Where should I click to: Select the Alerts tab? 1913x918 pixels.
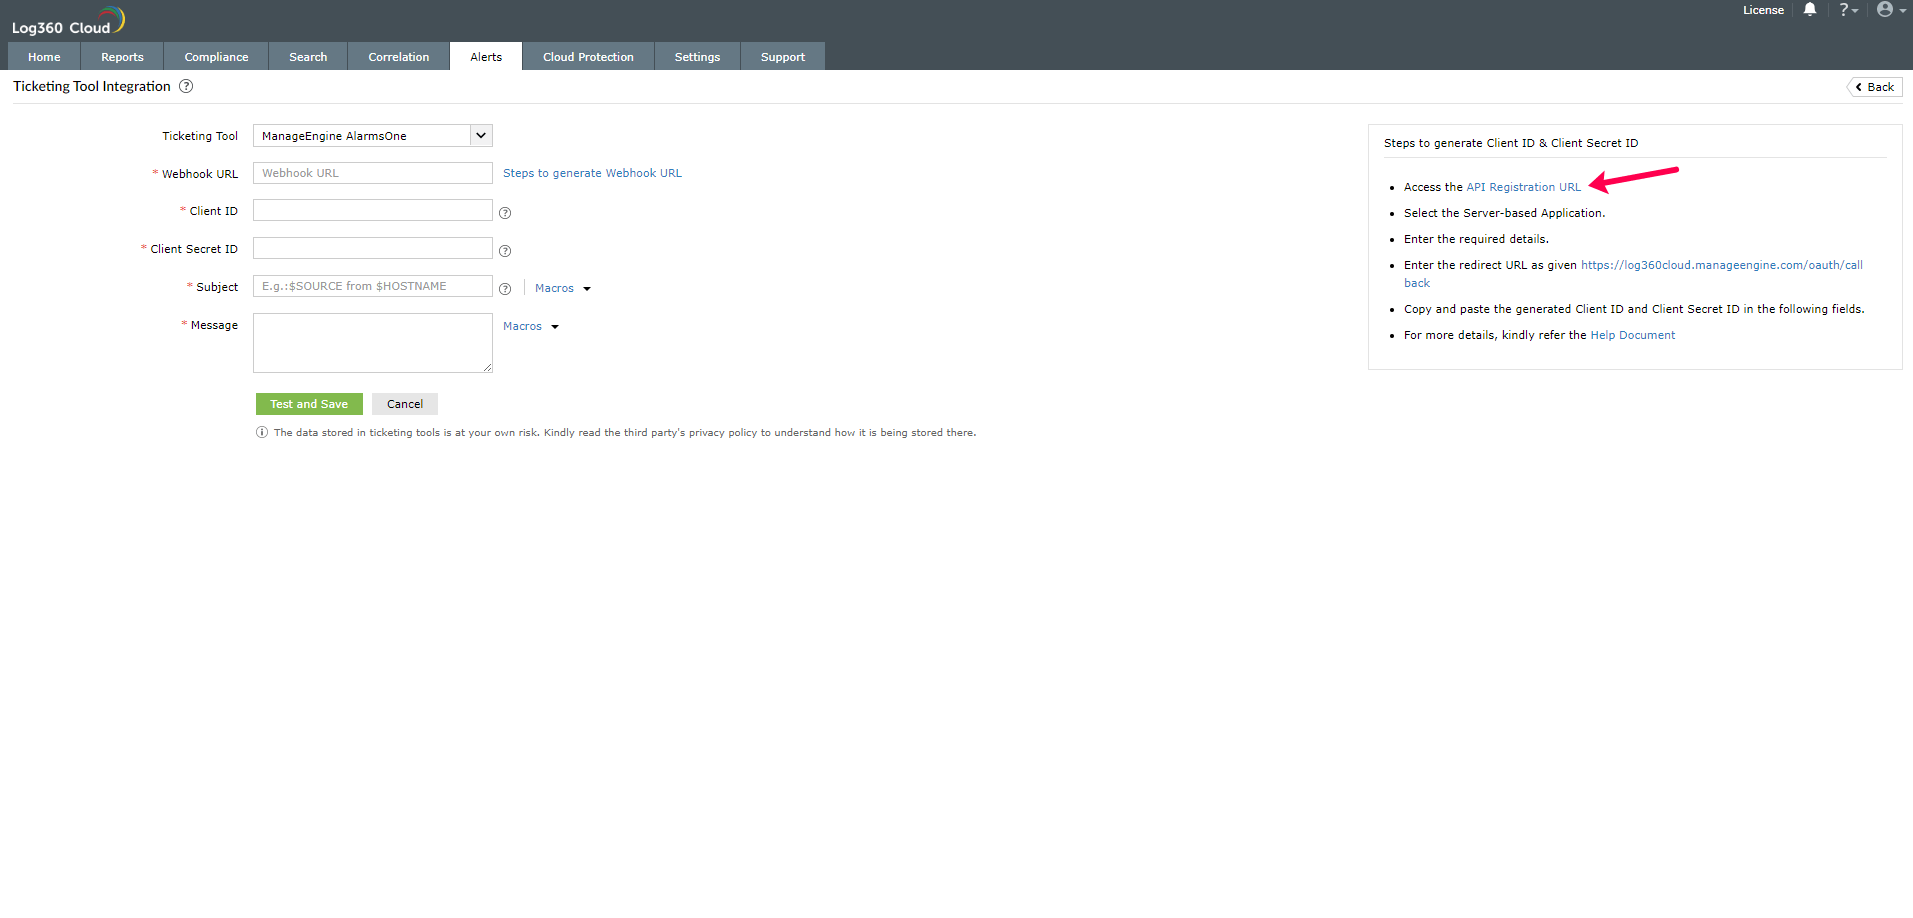coord(486,57)
